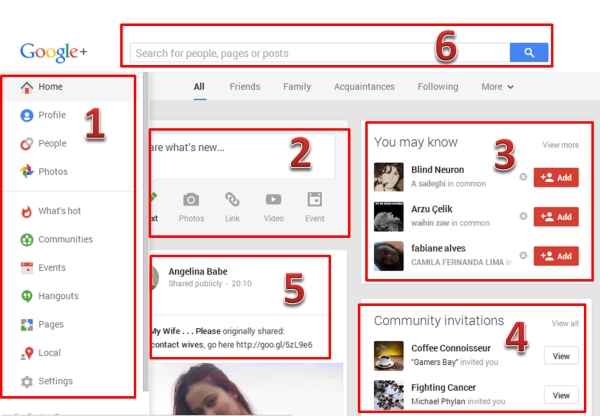
Task: Click View all community invitations
Action: (x=565, y=323)
